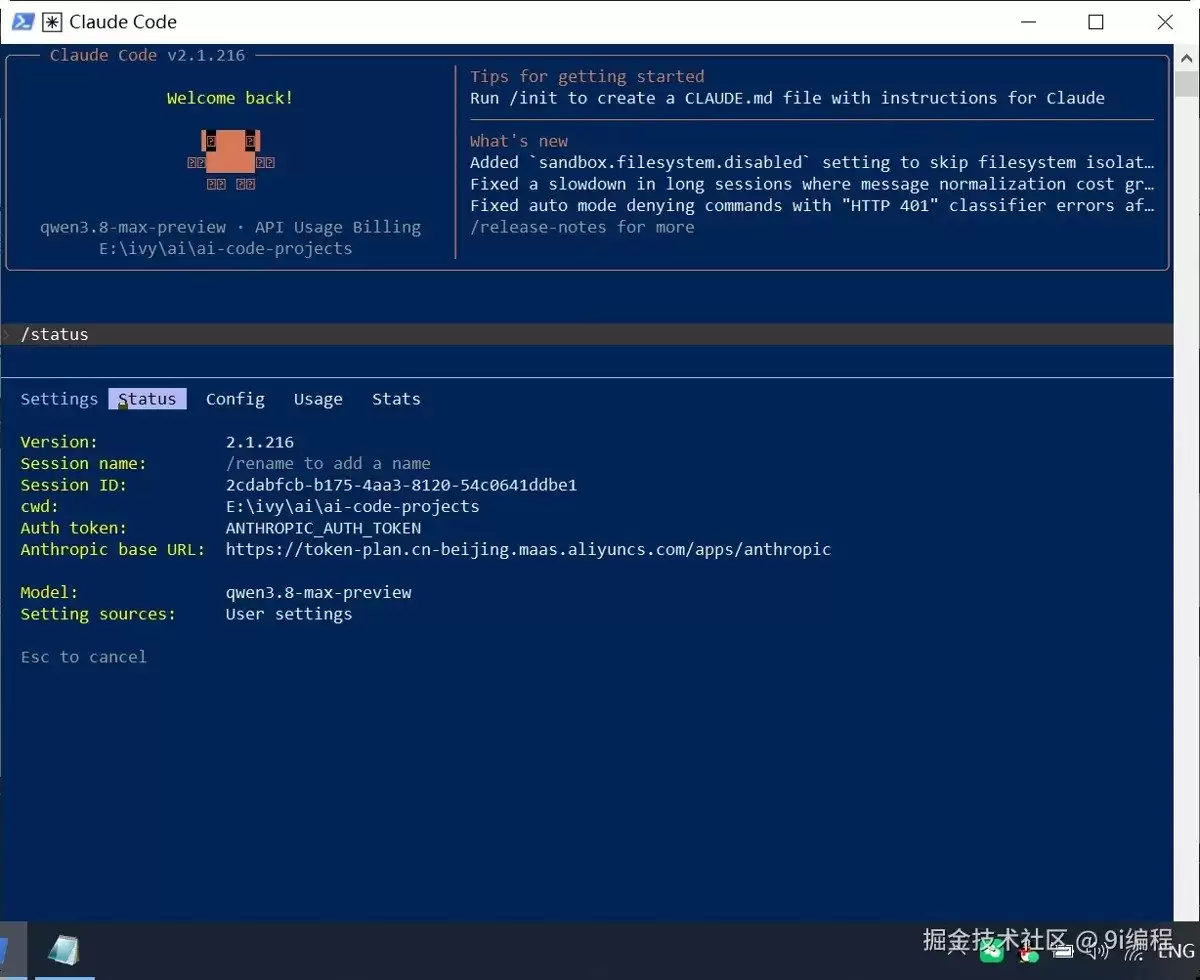Click the Anthropic base URL link

[528, 549]
